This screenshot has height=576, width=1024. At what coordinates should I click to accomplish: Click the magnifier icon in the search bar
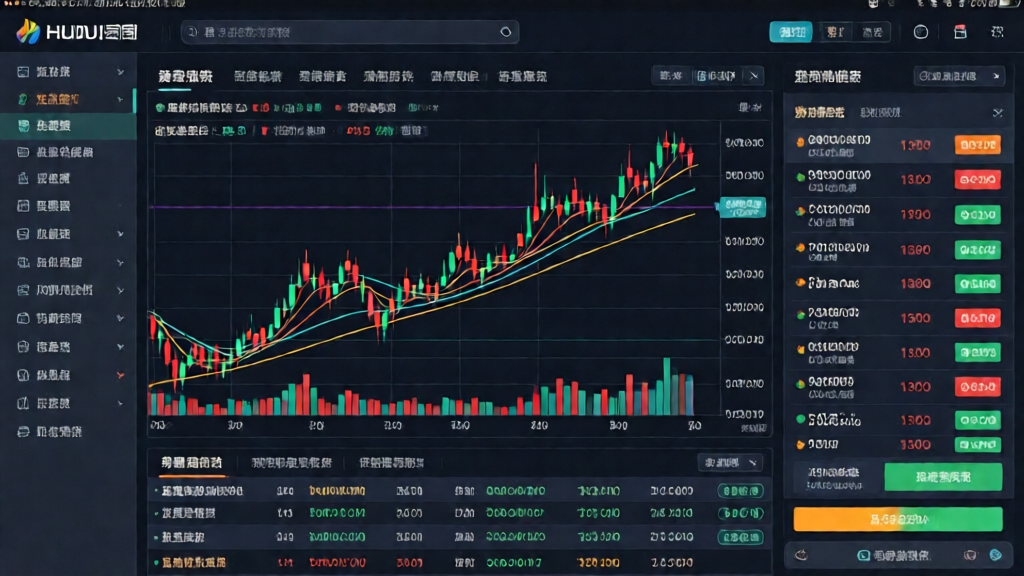pyautogui.click(x=505, y=32)
